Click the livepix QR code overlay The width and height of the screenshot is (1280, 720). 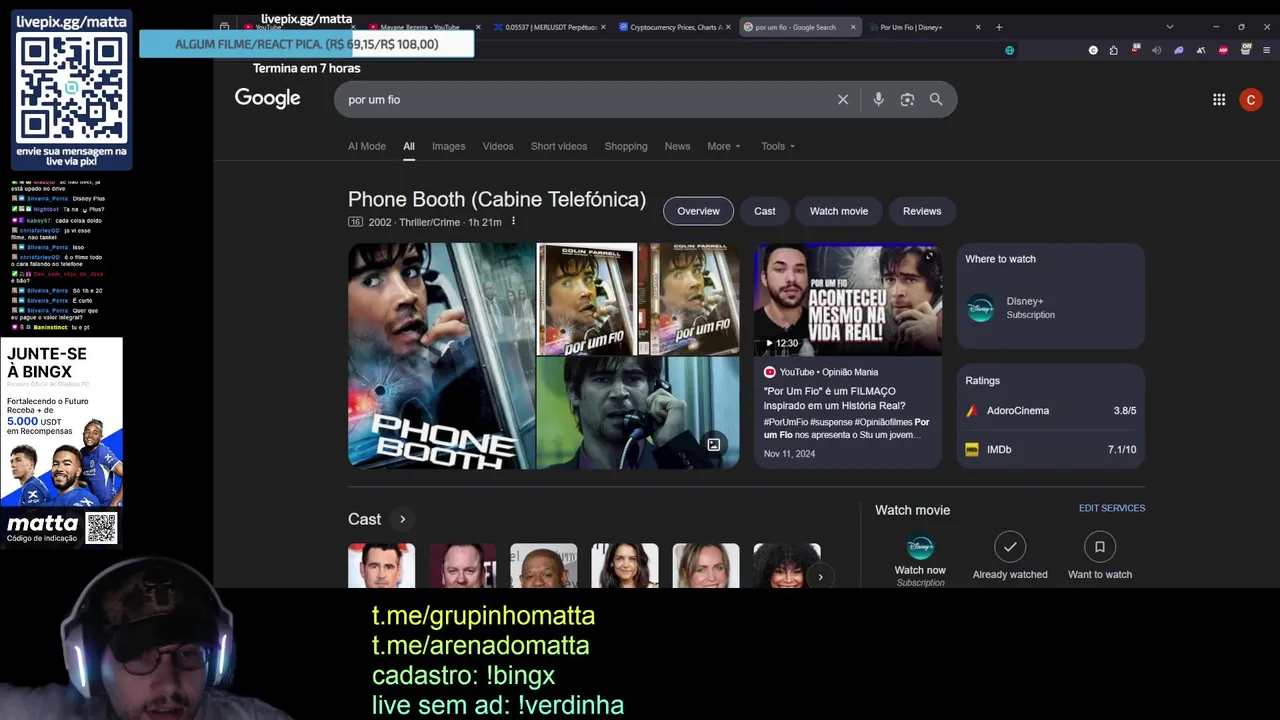click(72, 87)
